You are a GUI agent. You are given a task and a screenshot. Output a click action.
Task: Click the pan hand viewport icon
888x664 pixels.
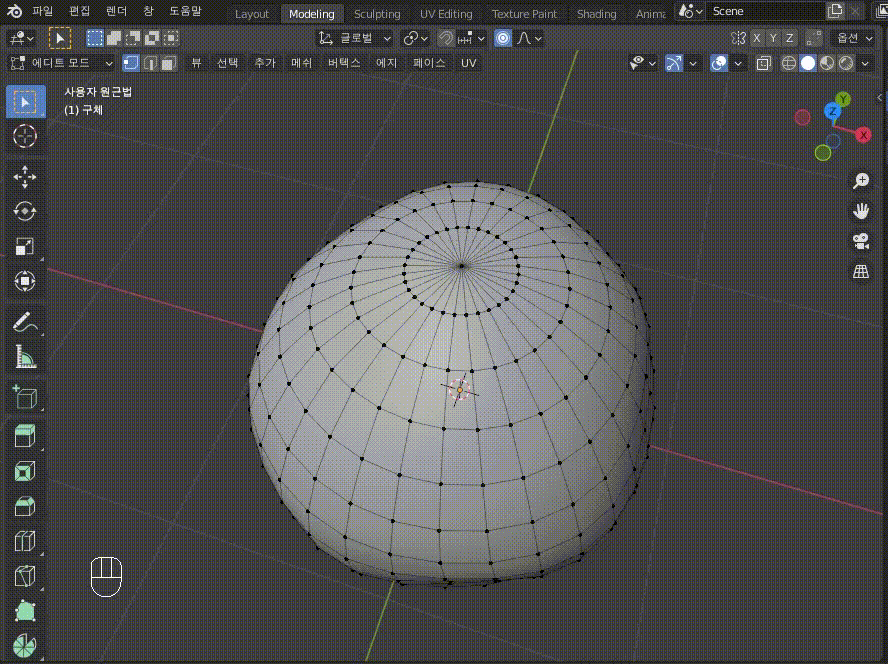[x=861, y=211]
